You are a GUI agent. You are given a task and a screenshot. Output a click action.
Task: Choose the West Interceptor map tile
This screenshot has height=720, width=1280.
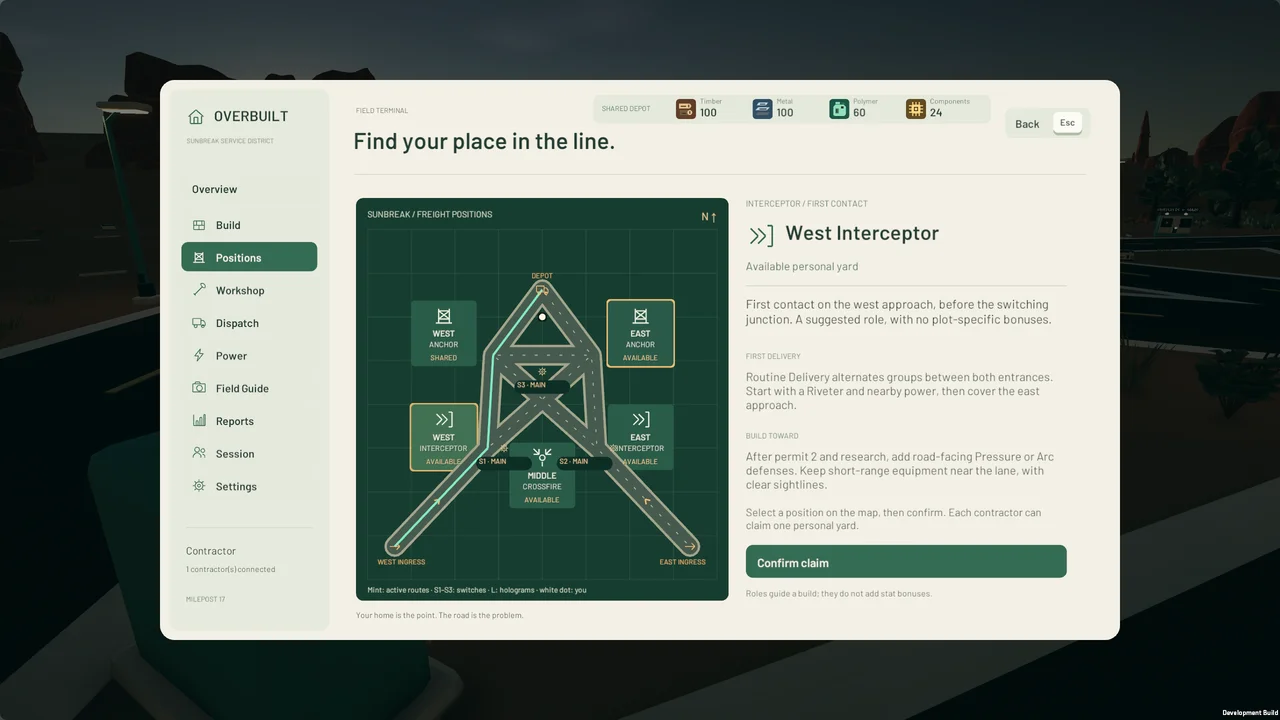tap(444, 437)
